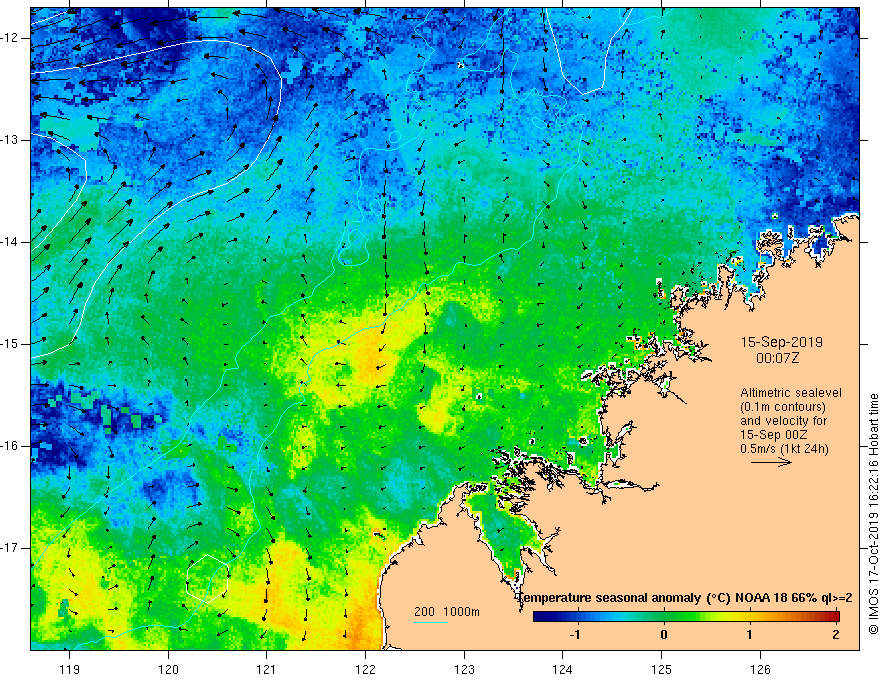The width and height of the screenshot is (880, 680).
Task: Click longitude axis label 124
Action: [563, 669]
